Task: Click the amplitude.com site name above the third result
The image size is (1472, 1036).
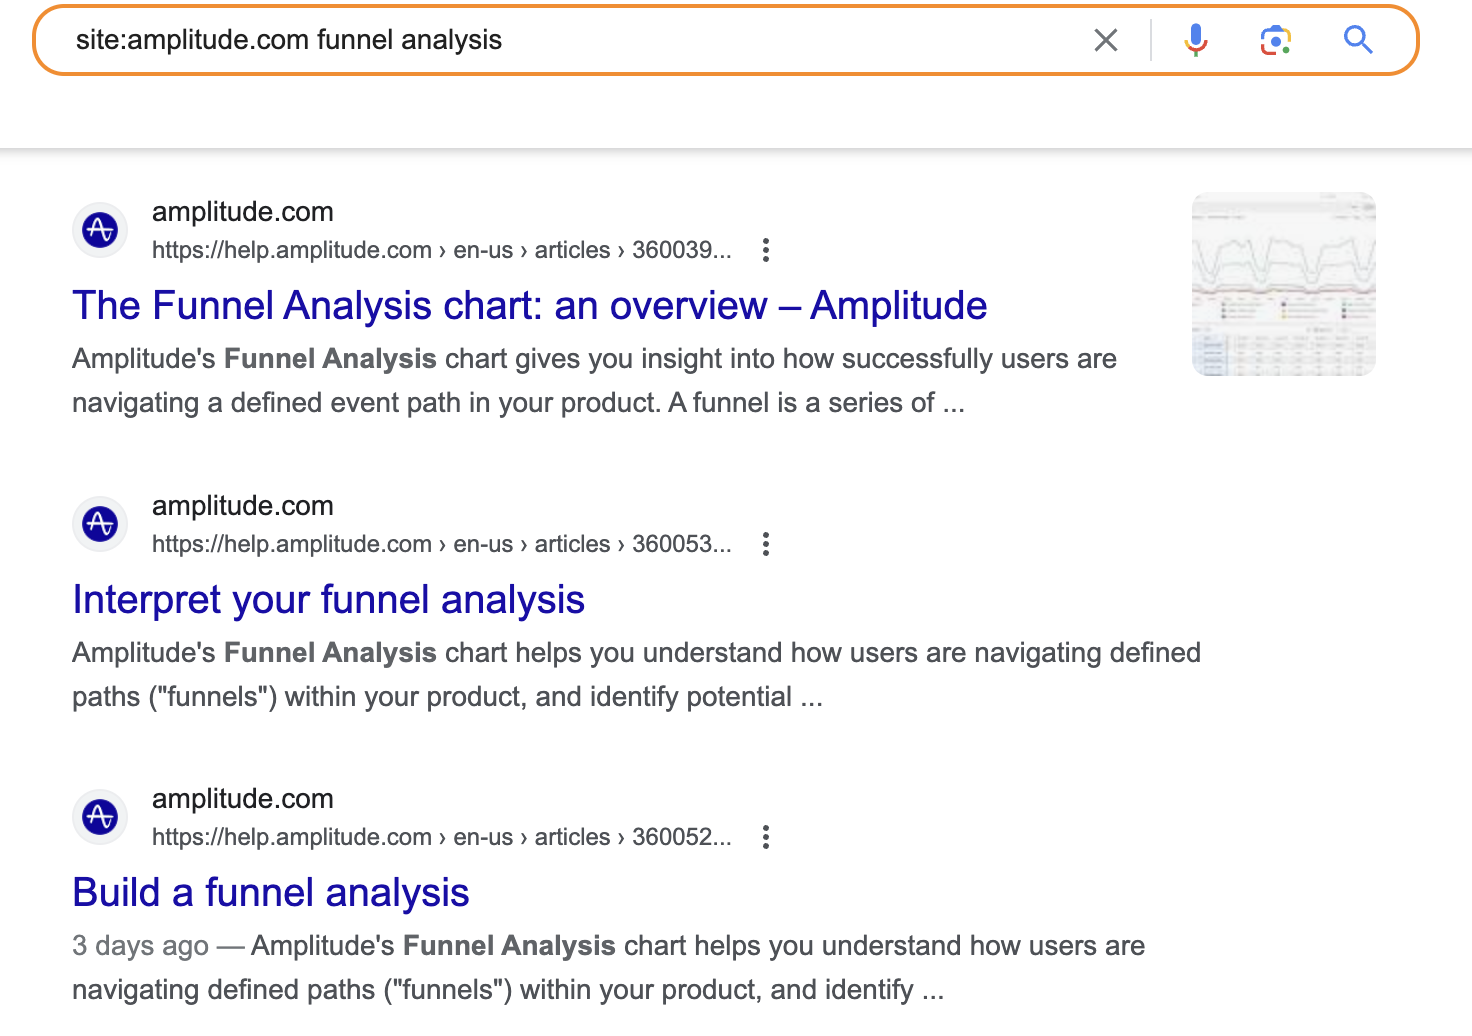Action: (x=242, y=799)
